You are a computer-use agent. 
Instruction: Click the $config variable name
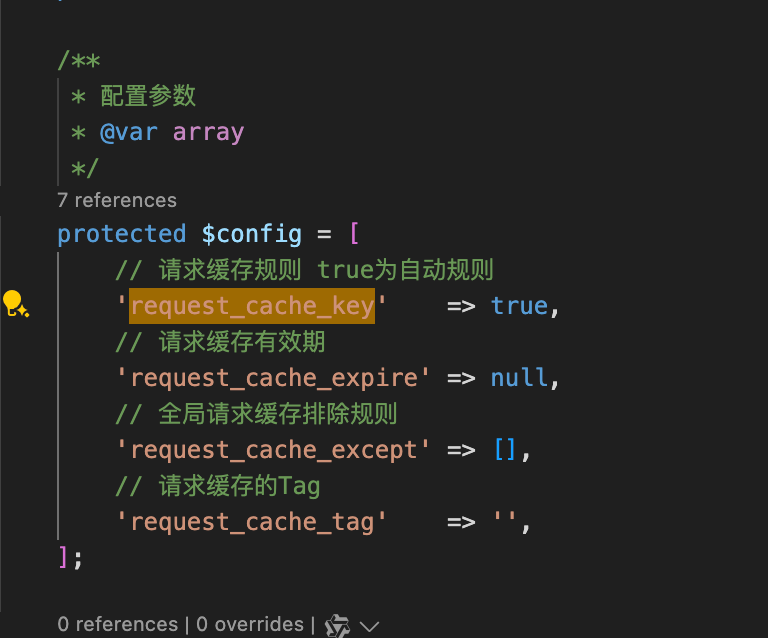pos(251,233)
